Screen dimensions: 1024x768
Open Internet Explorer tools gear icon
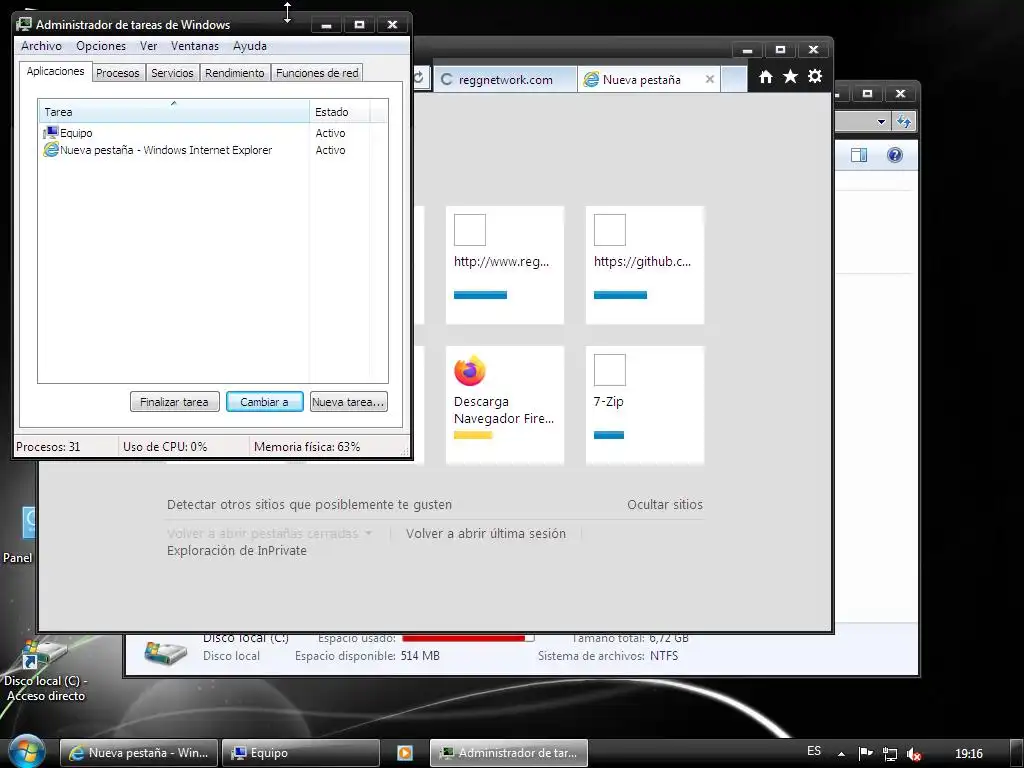pos(815,76)
